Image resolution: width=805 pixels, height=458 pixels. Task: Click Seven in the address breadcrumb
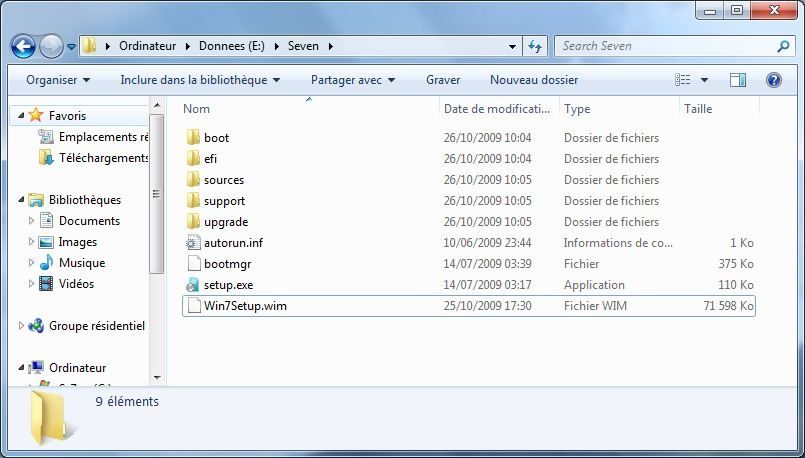pos(303,46)
